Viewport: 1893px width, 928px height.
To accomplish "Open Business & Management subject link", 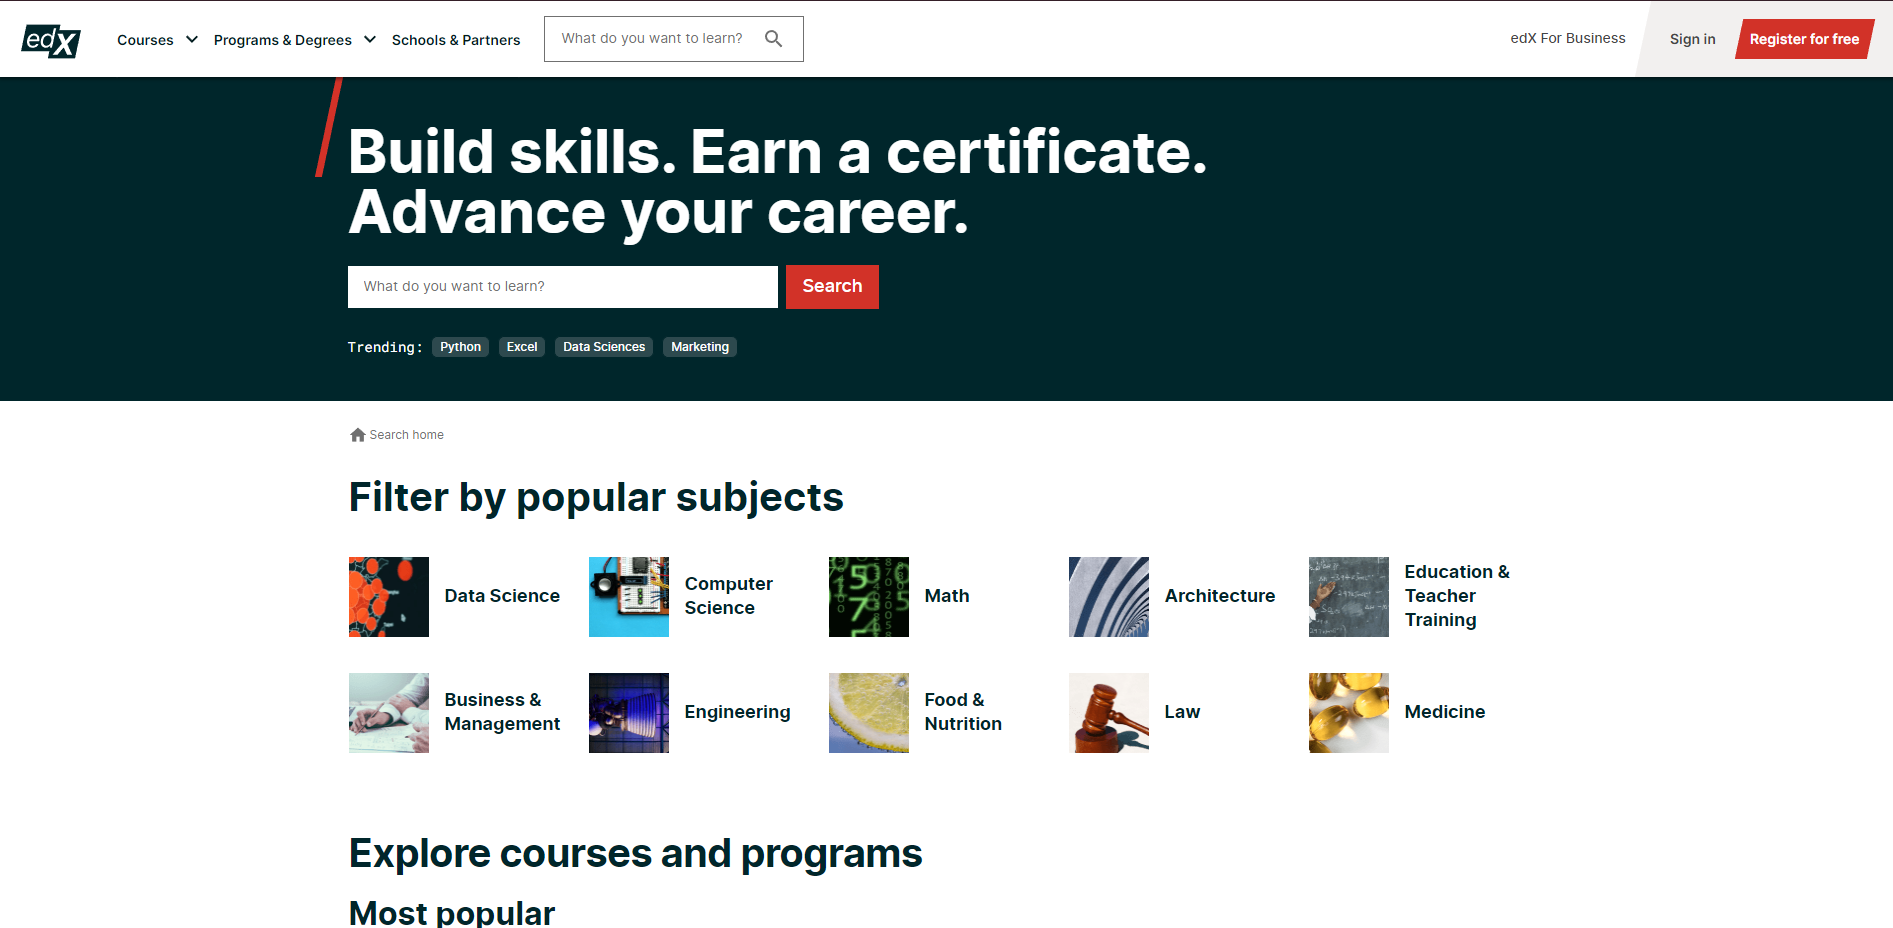I will (502, 712).
